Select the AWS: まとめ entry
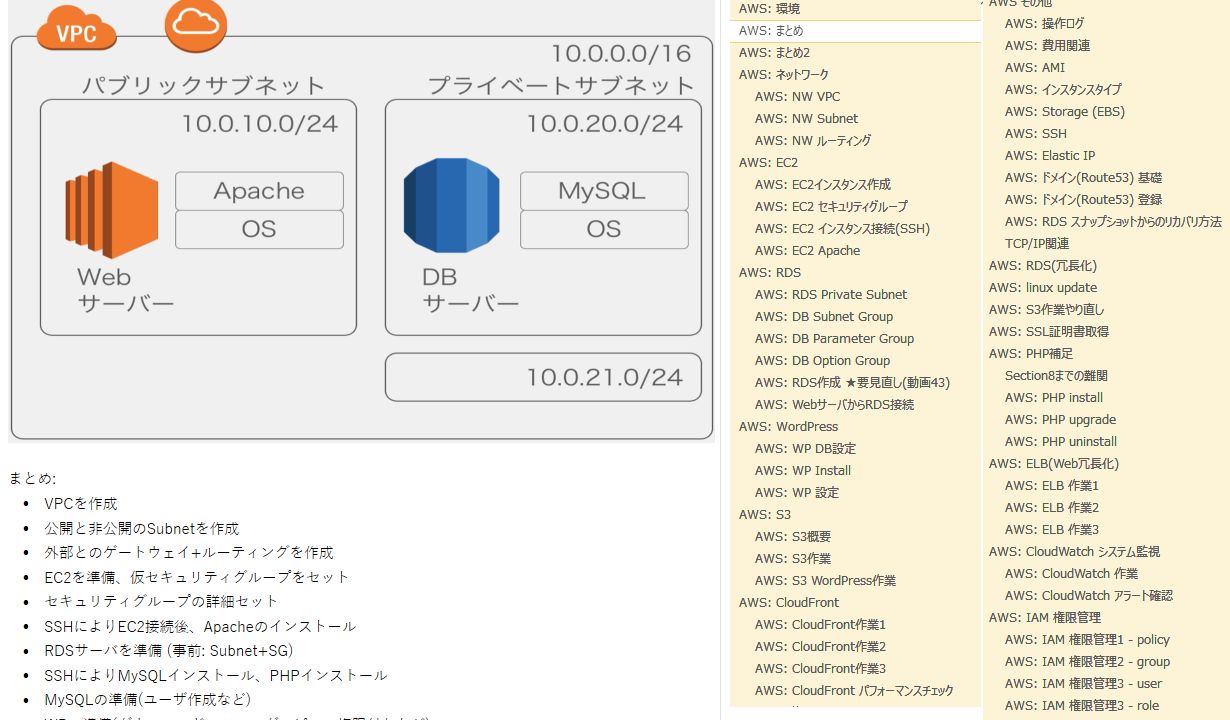Screen dimensions: 1230x720 (x=771, y=31)
